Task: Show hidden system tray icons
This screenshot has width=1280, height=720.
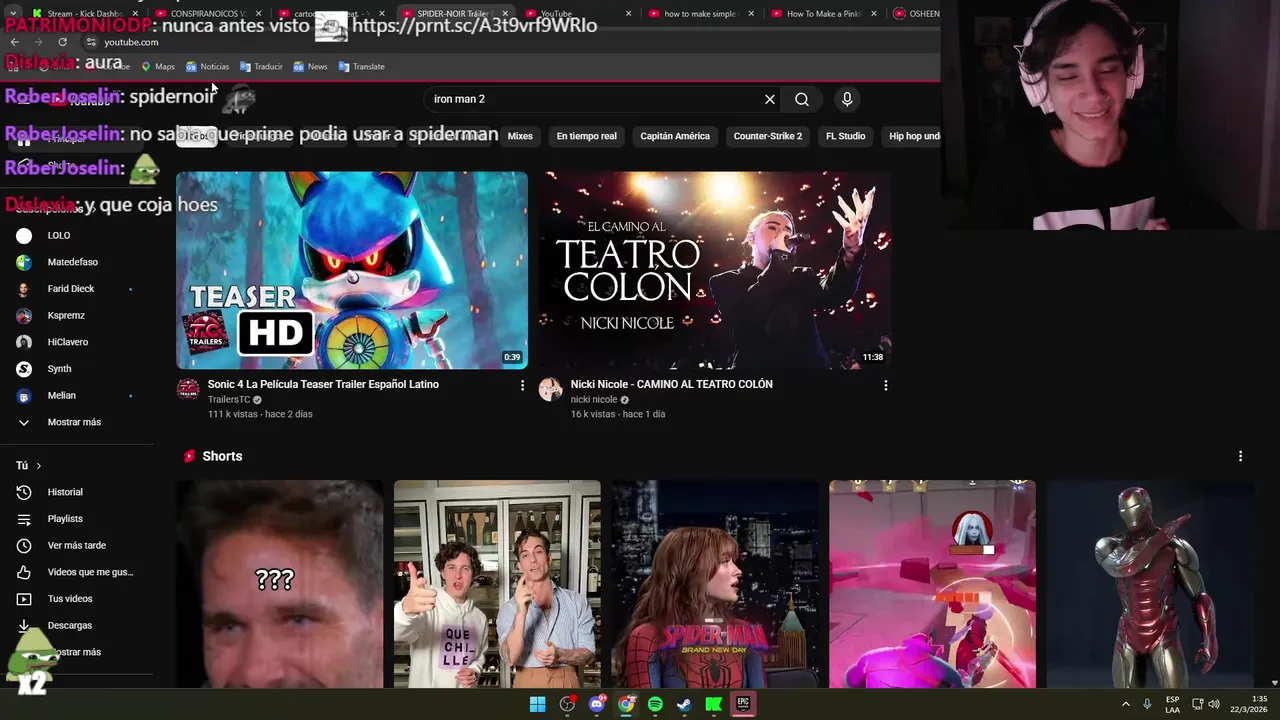Action: click(1125, 705)
